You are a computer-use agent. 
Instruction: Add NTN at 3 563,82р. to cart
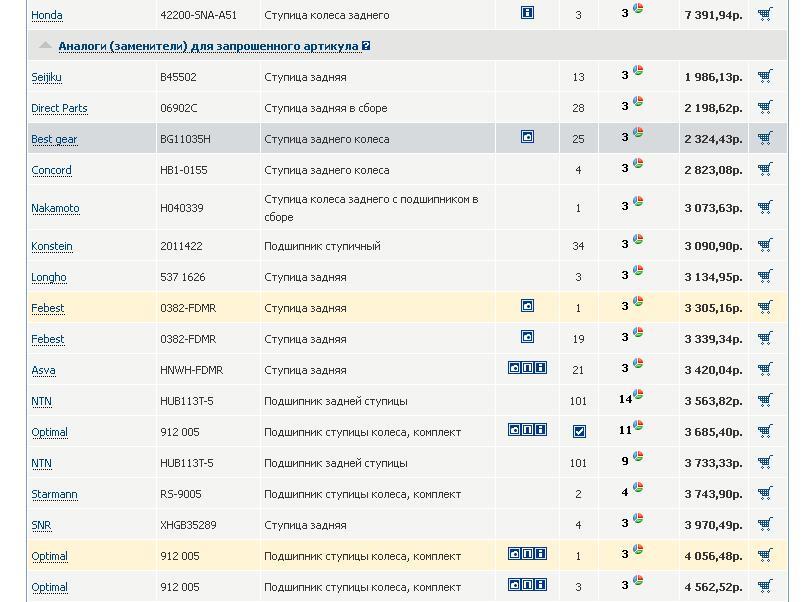[x=765, y=400]
